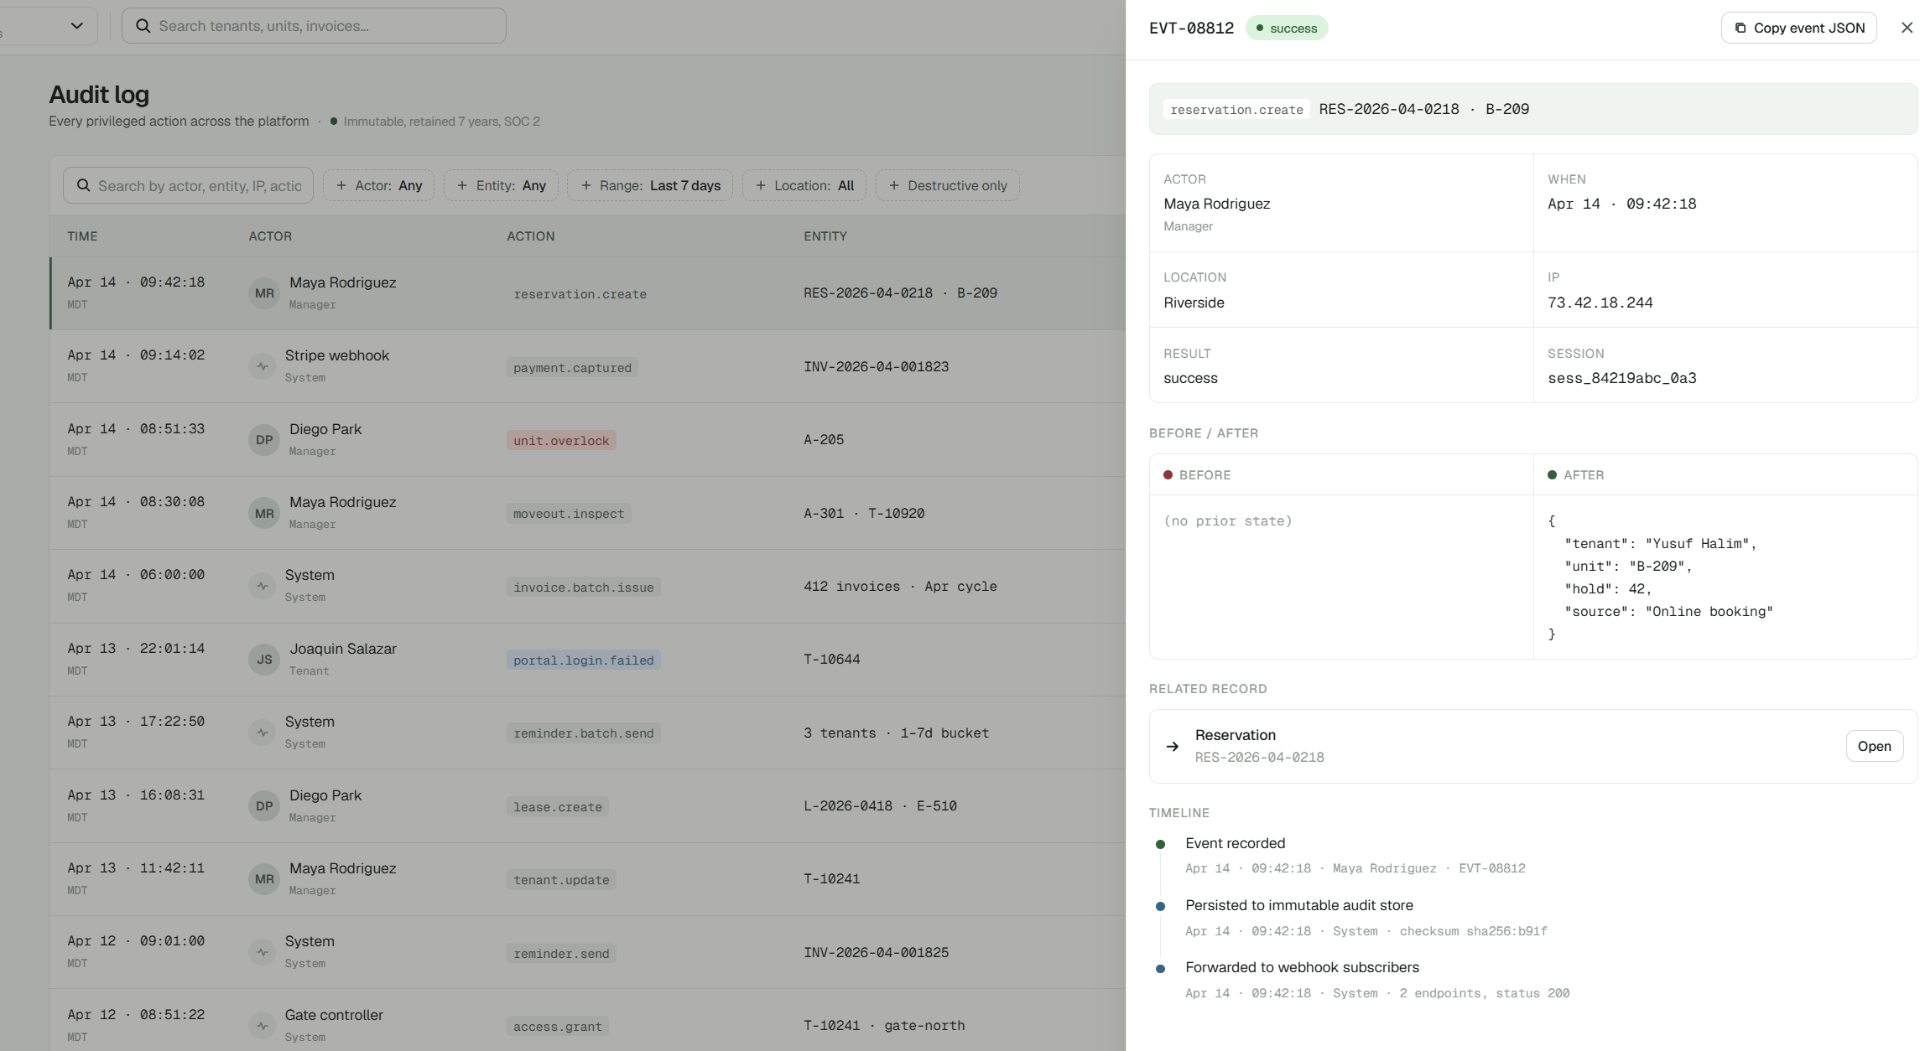
Task: Click the Copy event JSON icon
Action: (x=1740, y=28)
